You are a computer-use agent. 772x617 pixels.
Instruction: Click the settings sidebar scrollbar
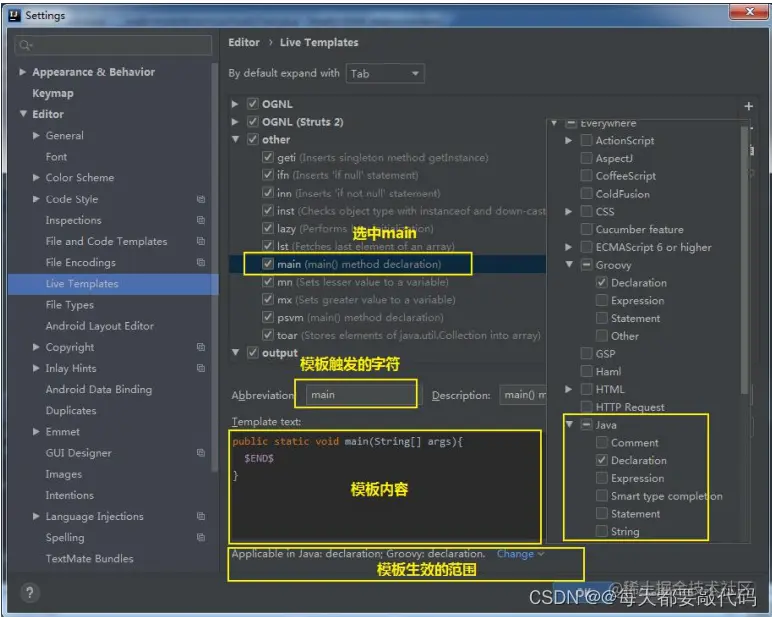click(214, 267)
